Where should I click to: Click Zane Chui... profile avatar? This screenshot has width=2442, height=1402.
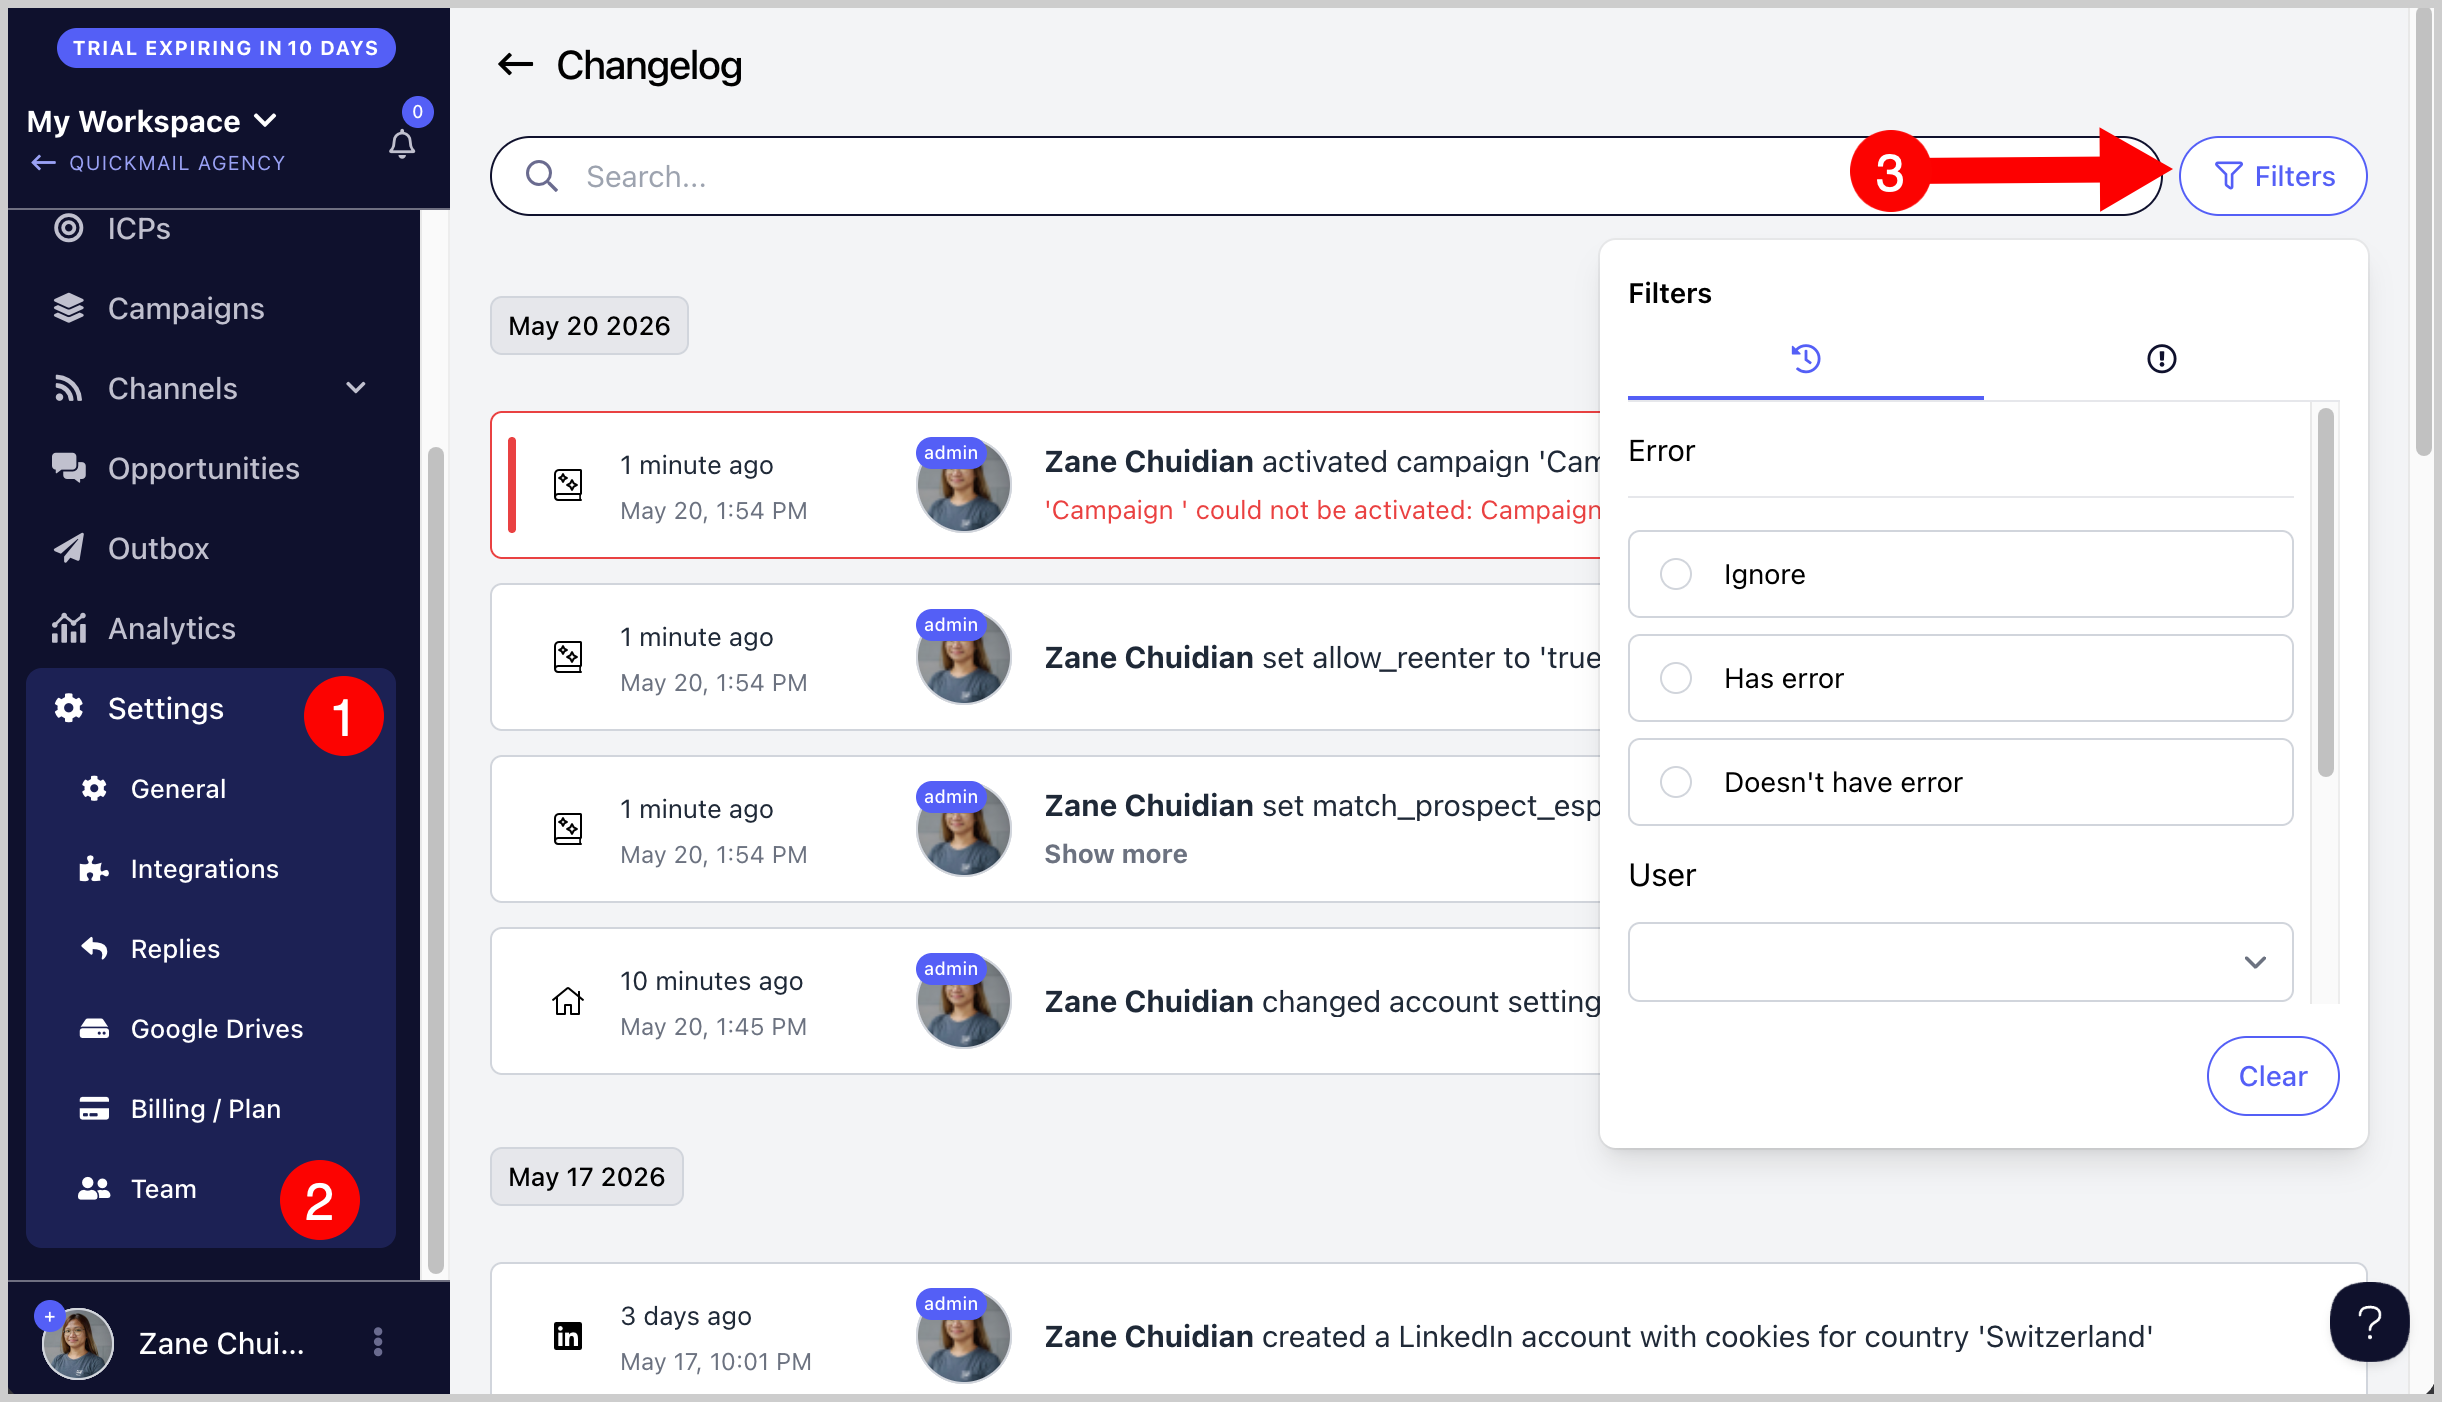coord(78,1343)
